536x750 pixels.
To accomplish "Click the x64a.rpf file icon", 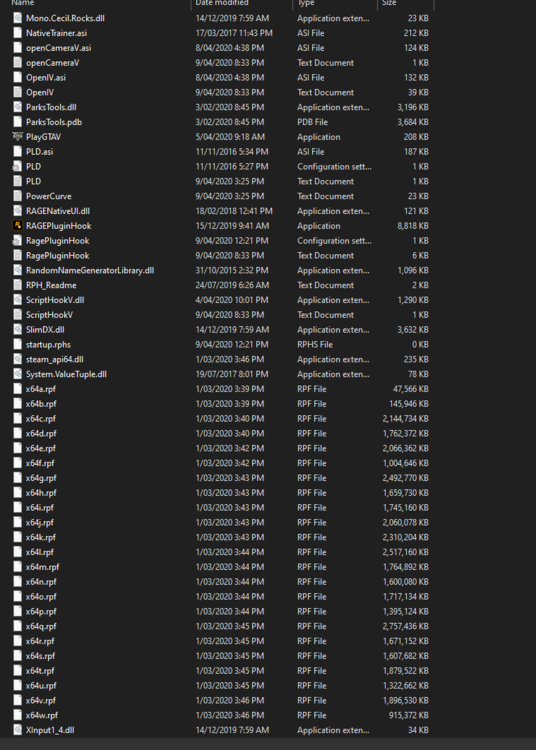I will click(17, 389).
